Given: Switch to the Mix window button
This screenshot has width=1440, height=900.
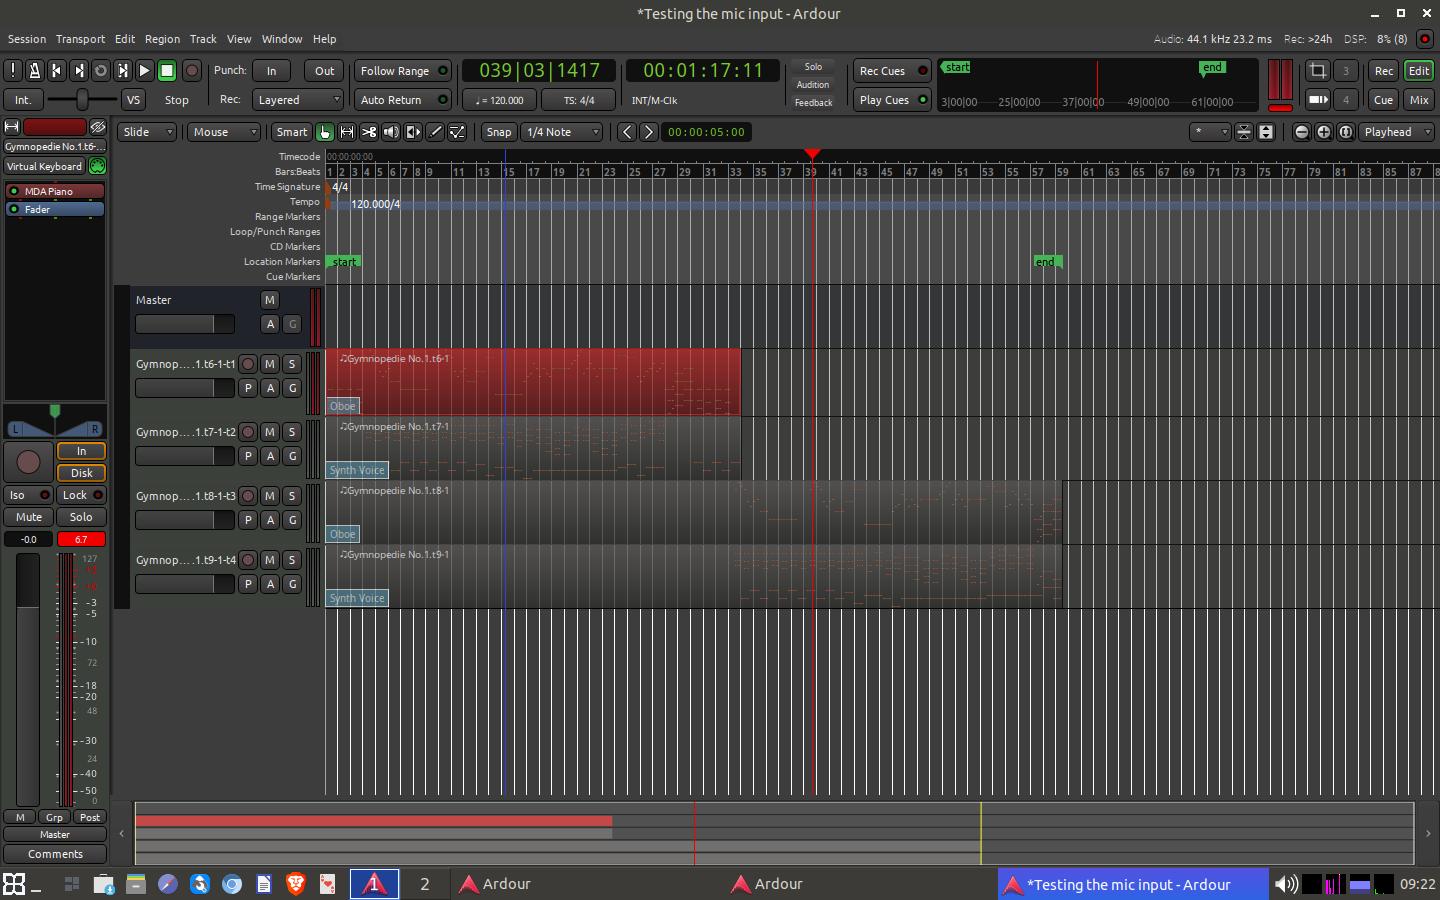Looking at the screenshot, I should pos(1418,100).
